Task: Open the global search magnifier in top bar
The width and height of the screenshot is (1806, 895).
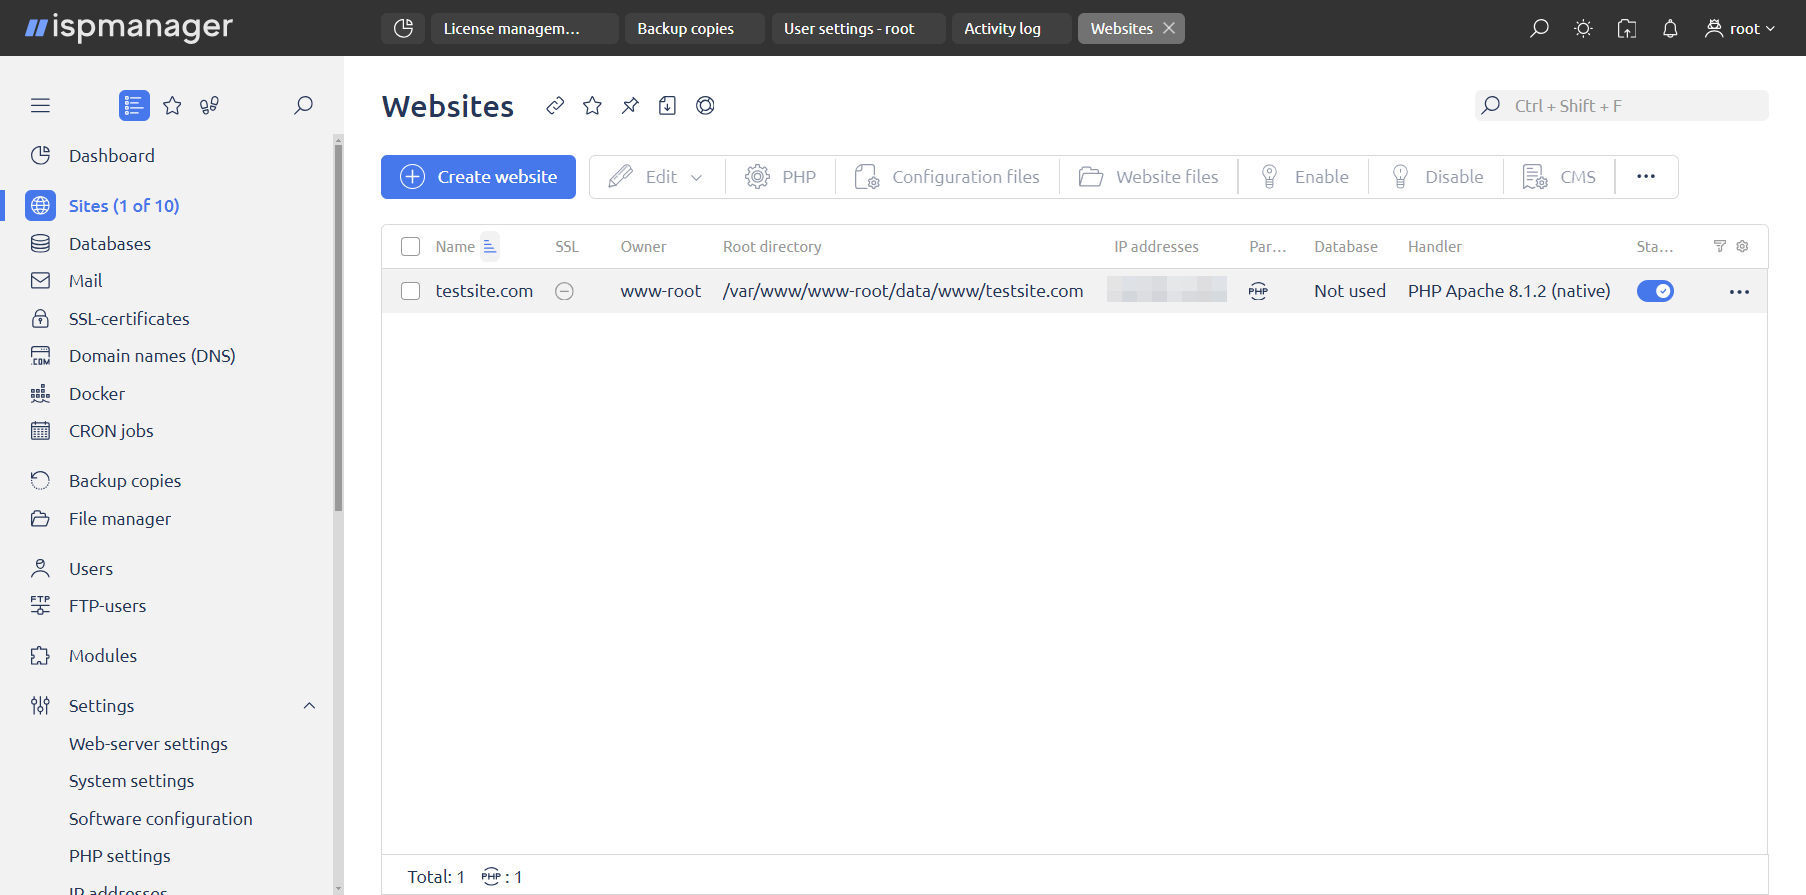Action: [x=1539, y=29]
